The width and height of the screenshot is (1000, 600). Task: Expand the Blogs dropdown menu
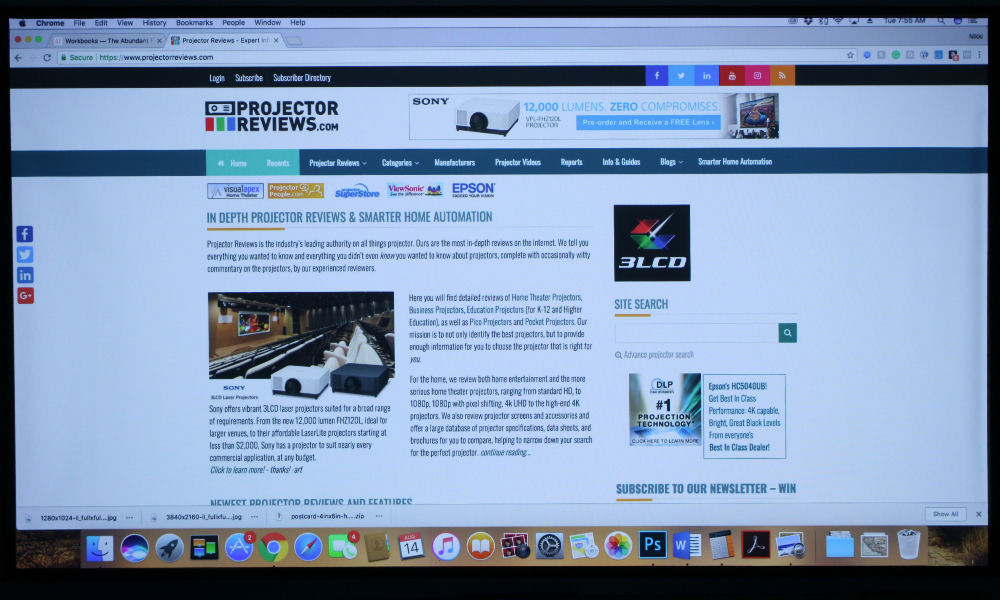(671, 162)
